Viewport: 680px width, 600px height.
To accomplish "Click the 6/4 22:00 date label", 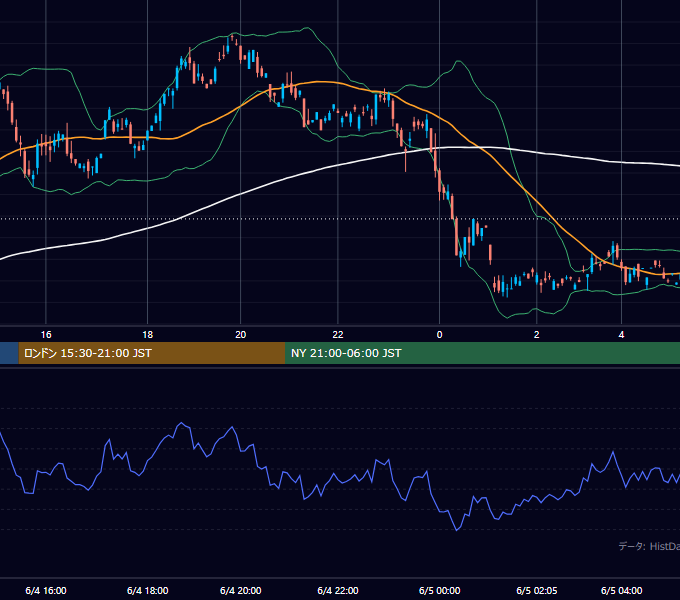I will (338, 590).
